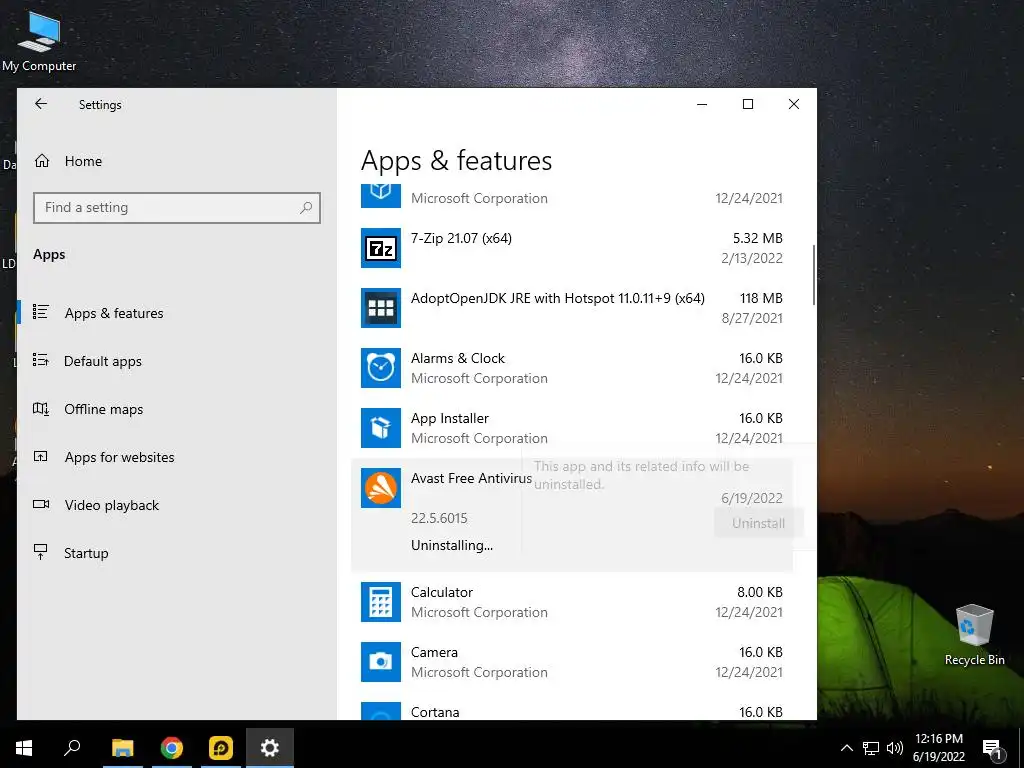The width and height of the screenshot is (1024, 768).
Task: Click the App Installer icon
Action: (381, 428)
